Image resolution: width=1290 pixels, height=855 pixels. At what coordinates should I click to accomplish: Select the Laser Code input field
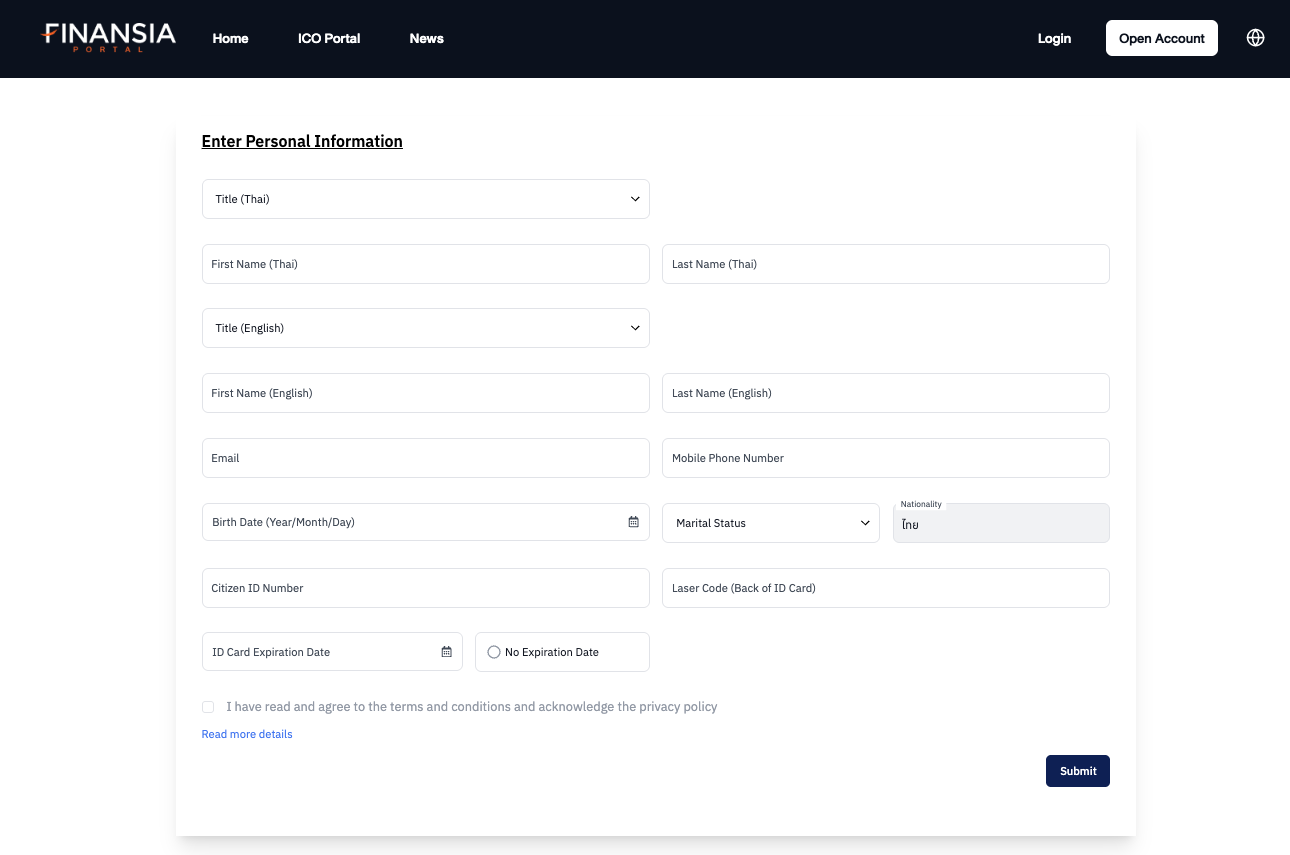(885, 588)
